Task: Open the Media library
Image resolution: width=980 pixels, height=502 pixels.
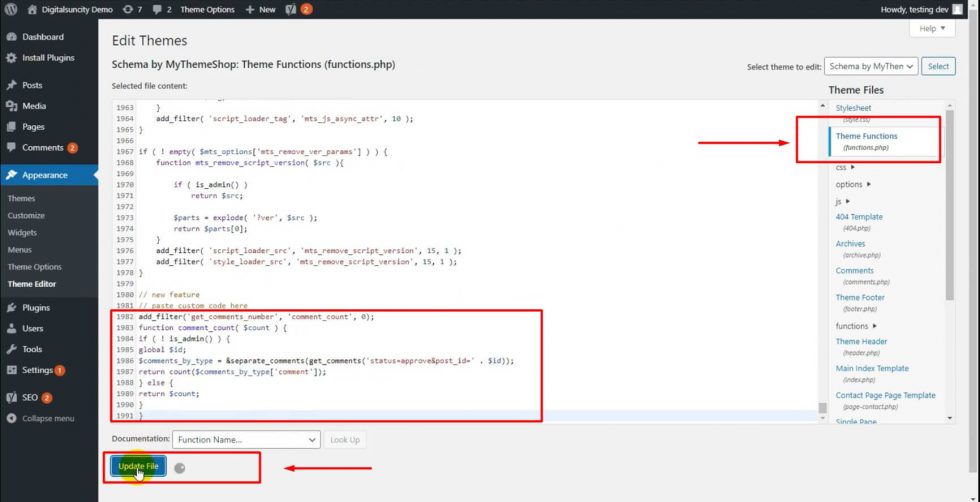Action: 34,106
